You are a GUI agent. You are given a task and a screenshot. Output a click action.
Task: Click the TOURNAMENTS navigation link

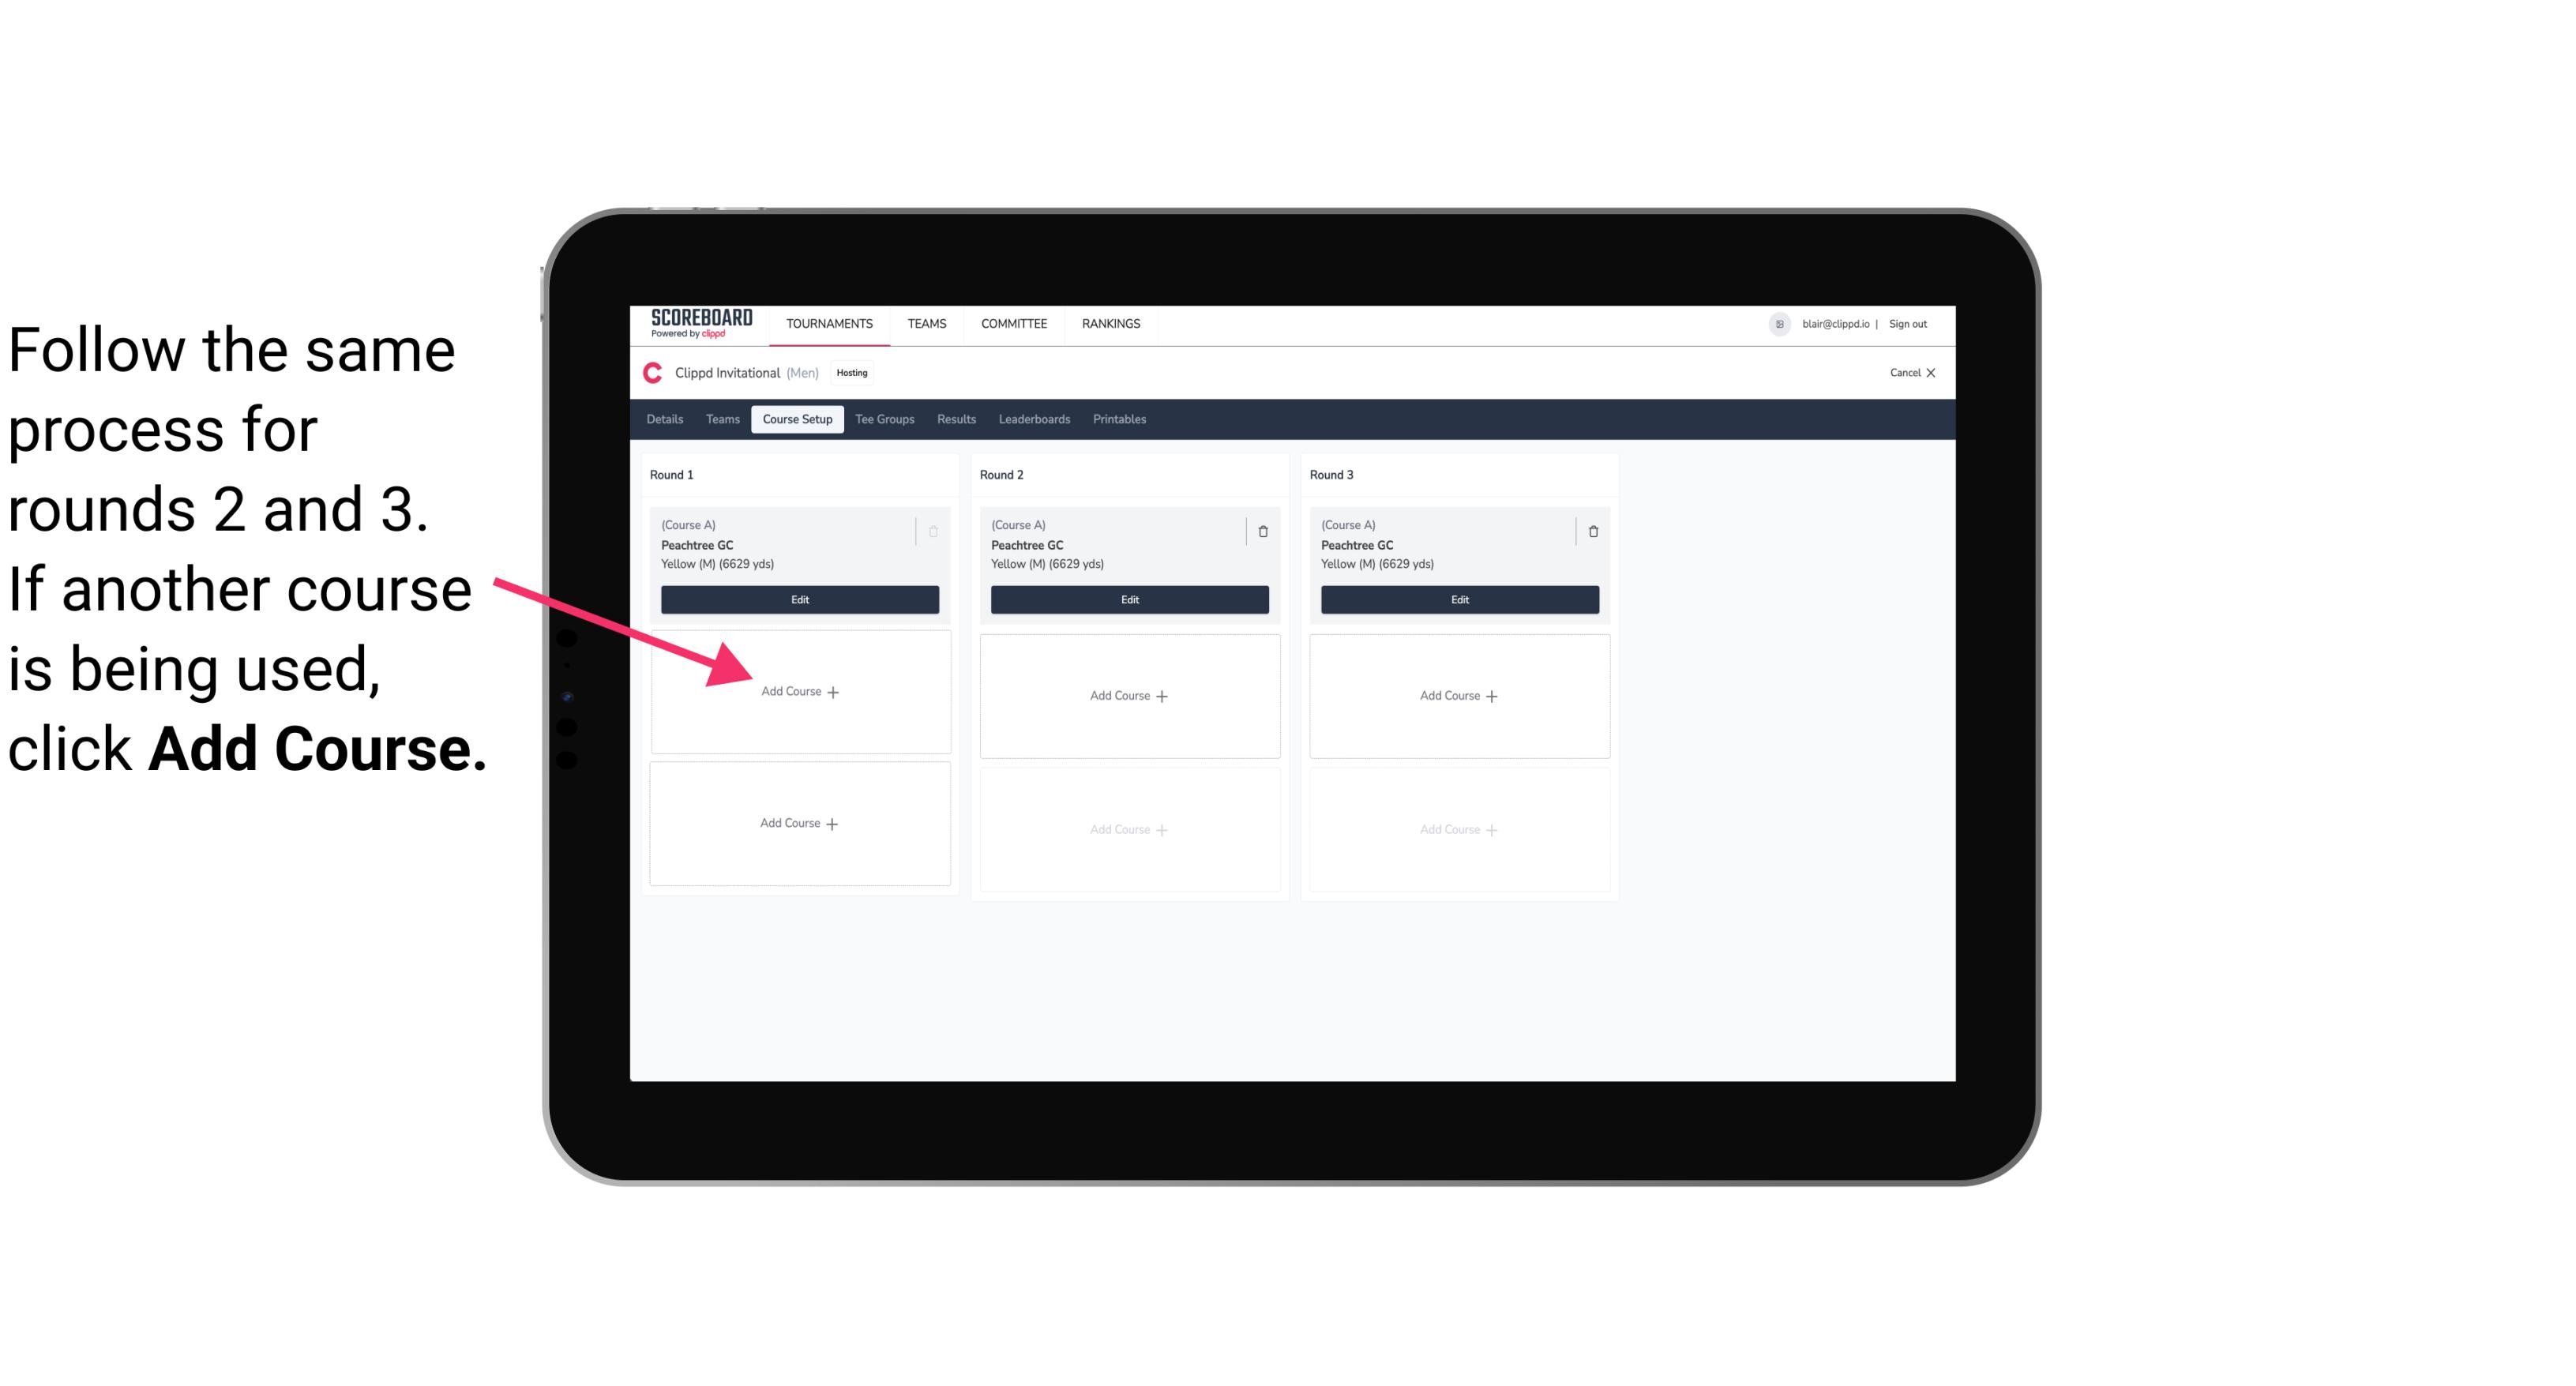point(831,322)
